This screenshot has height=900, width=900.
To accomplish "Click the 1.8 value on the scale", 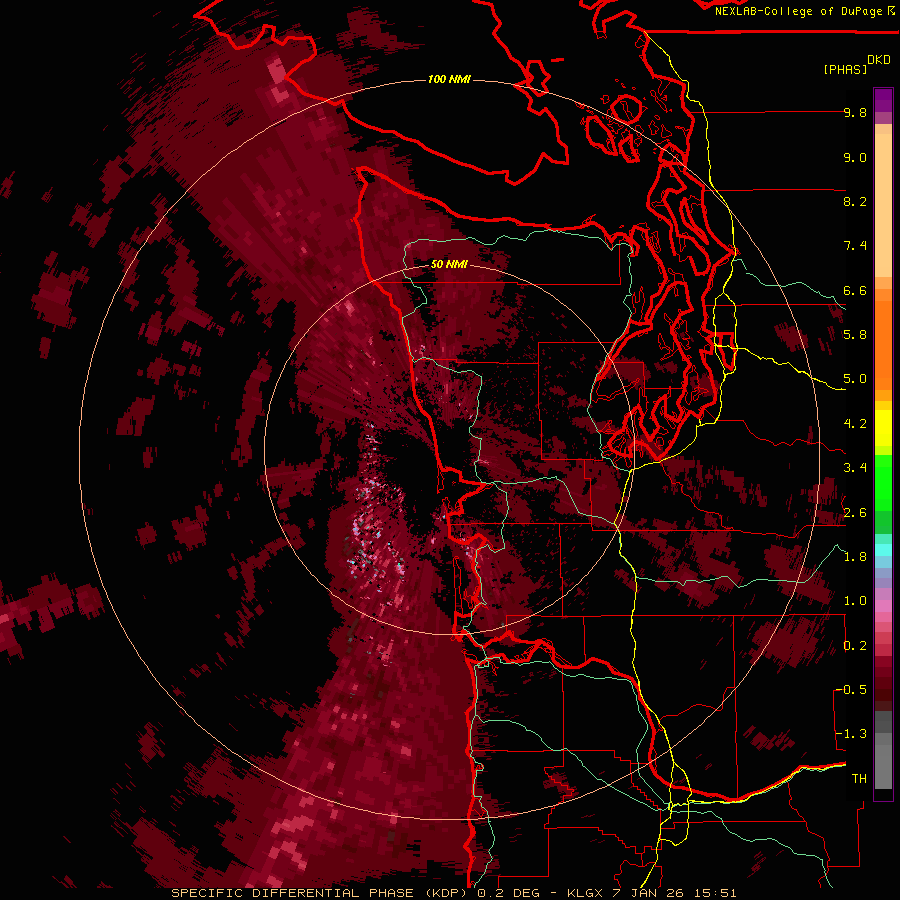I will (855, 557).
